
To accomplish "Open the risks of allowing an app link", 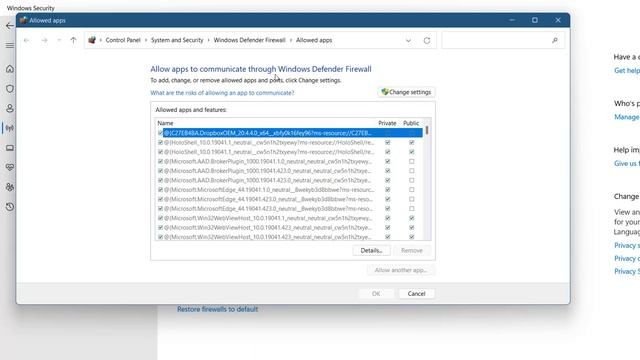I will pos(222,93).
